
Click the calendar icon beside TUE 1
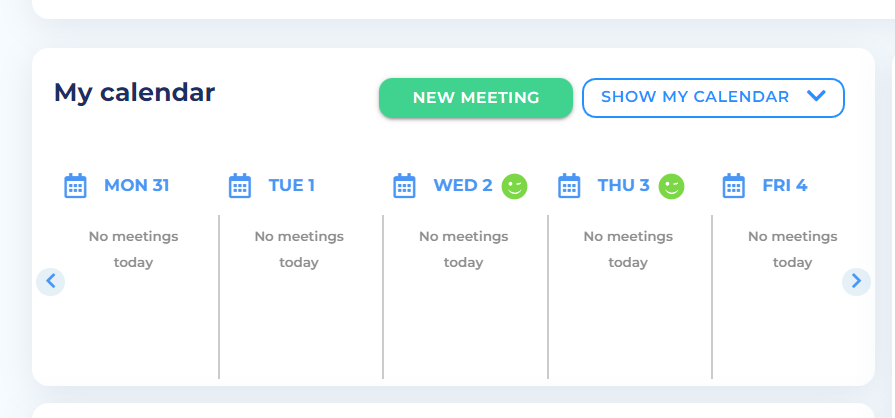point(240,186)
